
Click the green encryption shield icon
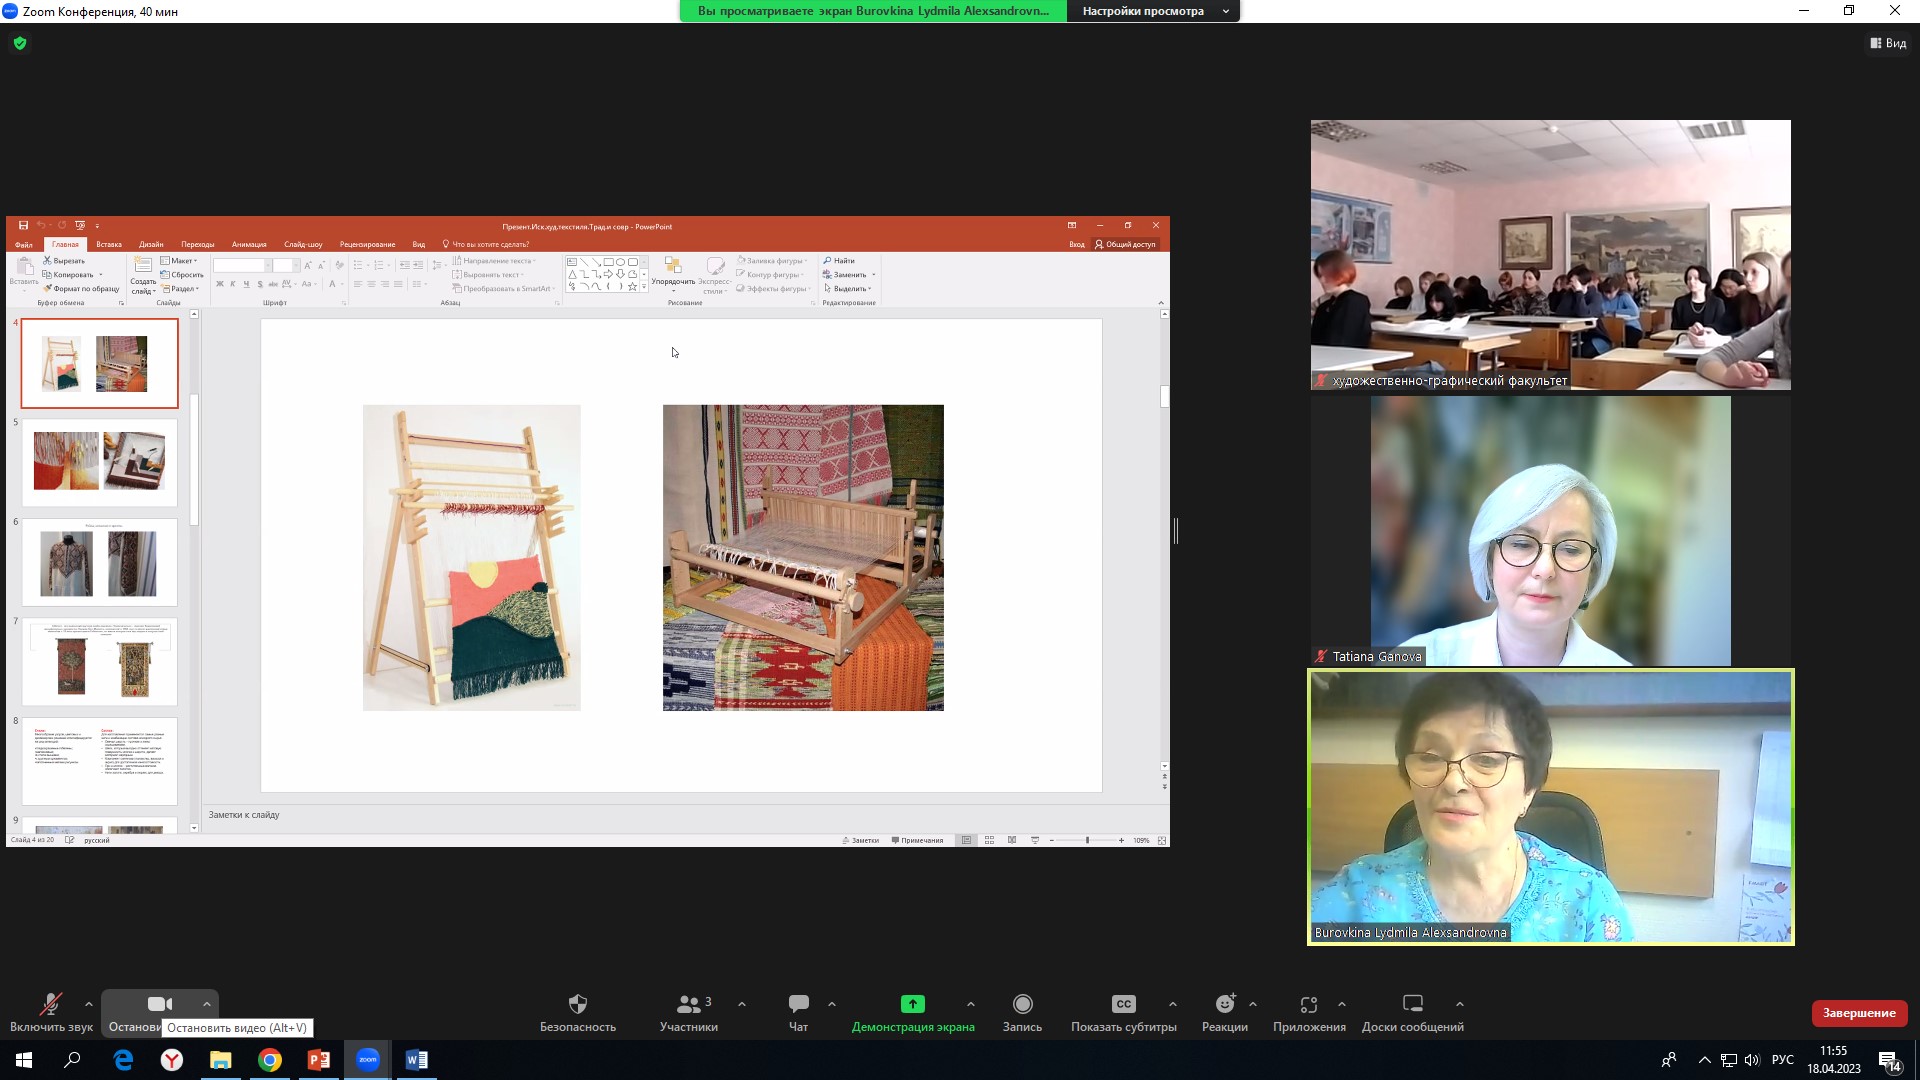pyautogui.click(x=20, y=43)
